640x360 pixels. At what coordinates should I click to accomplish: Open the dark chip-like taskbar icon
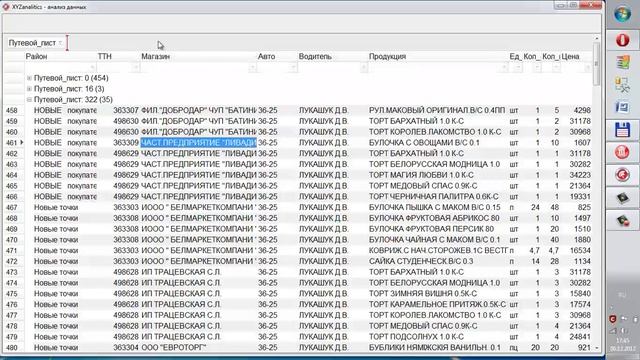(x=622, y=198)
